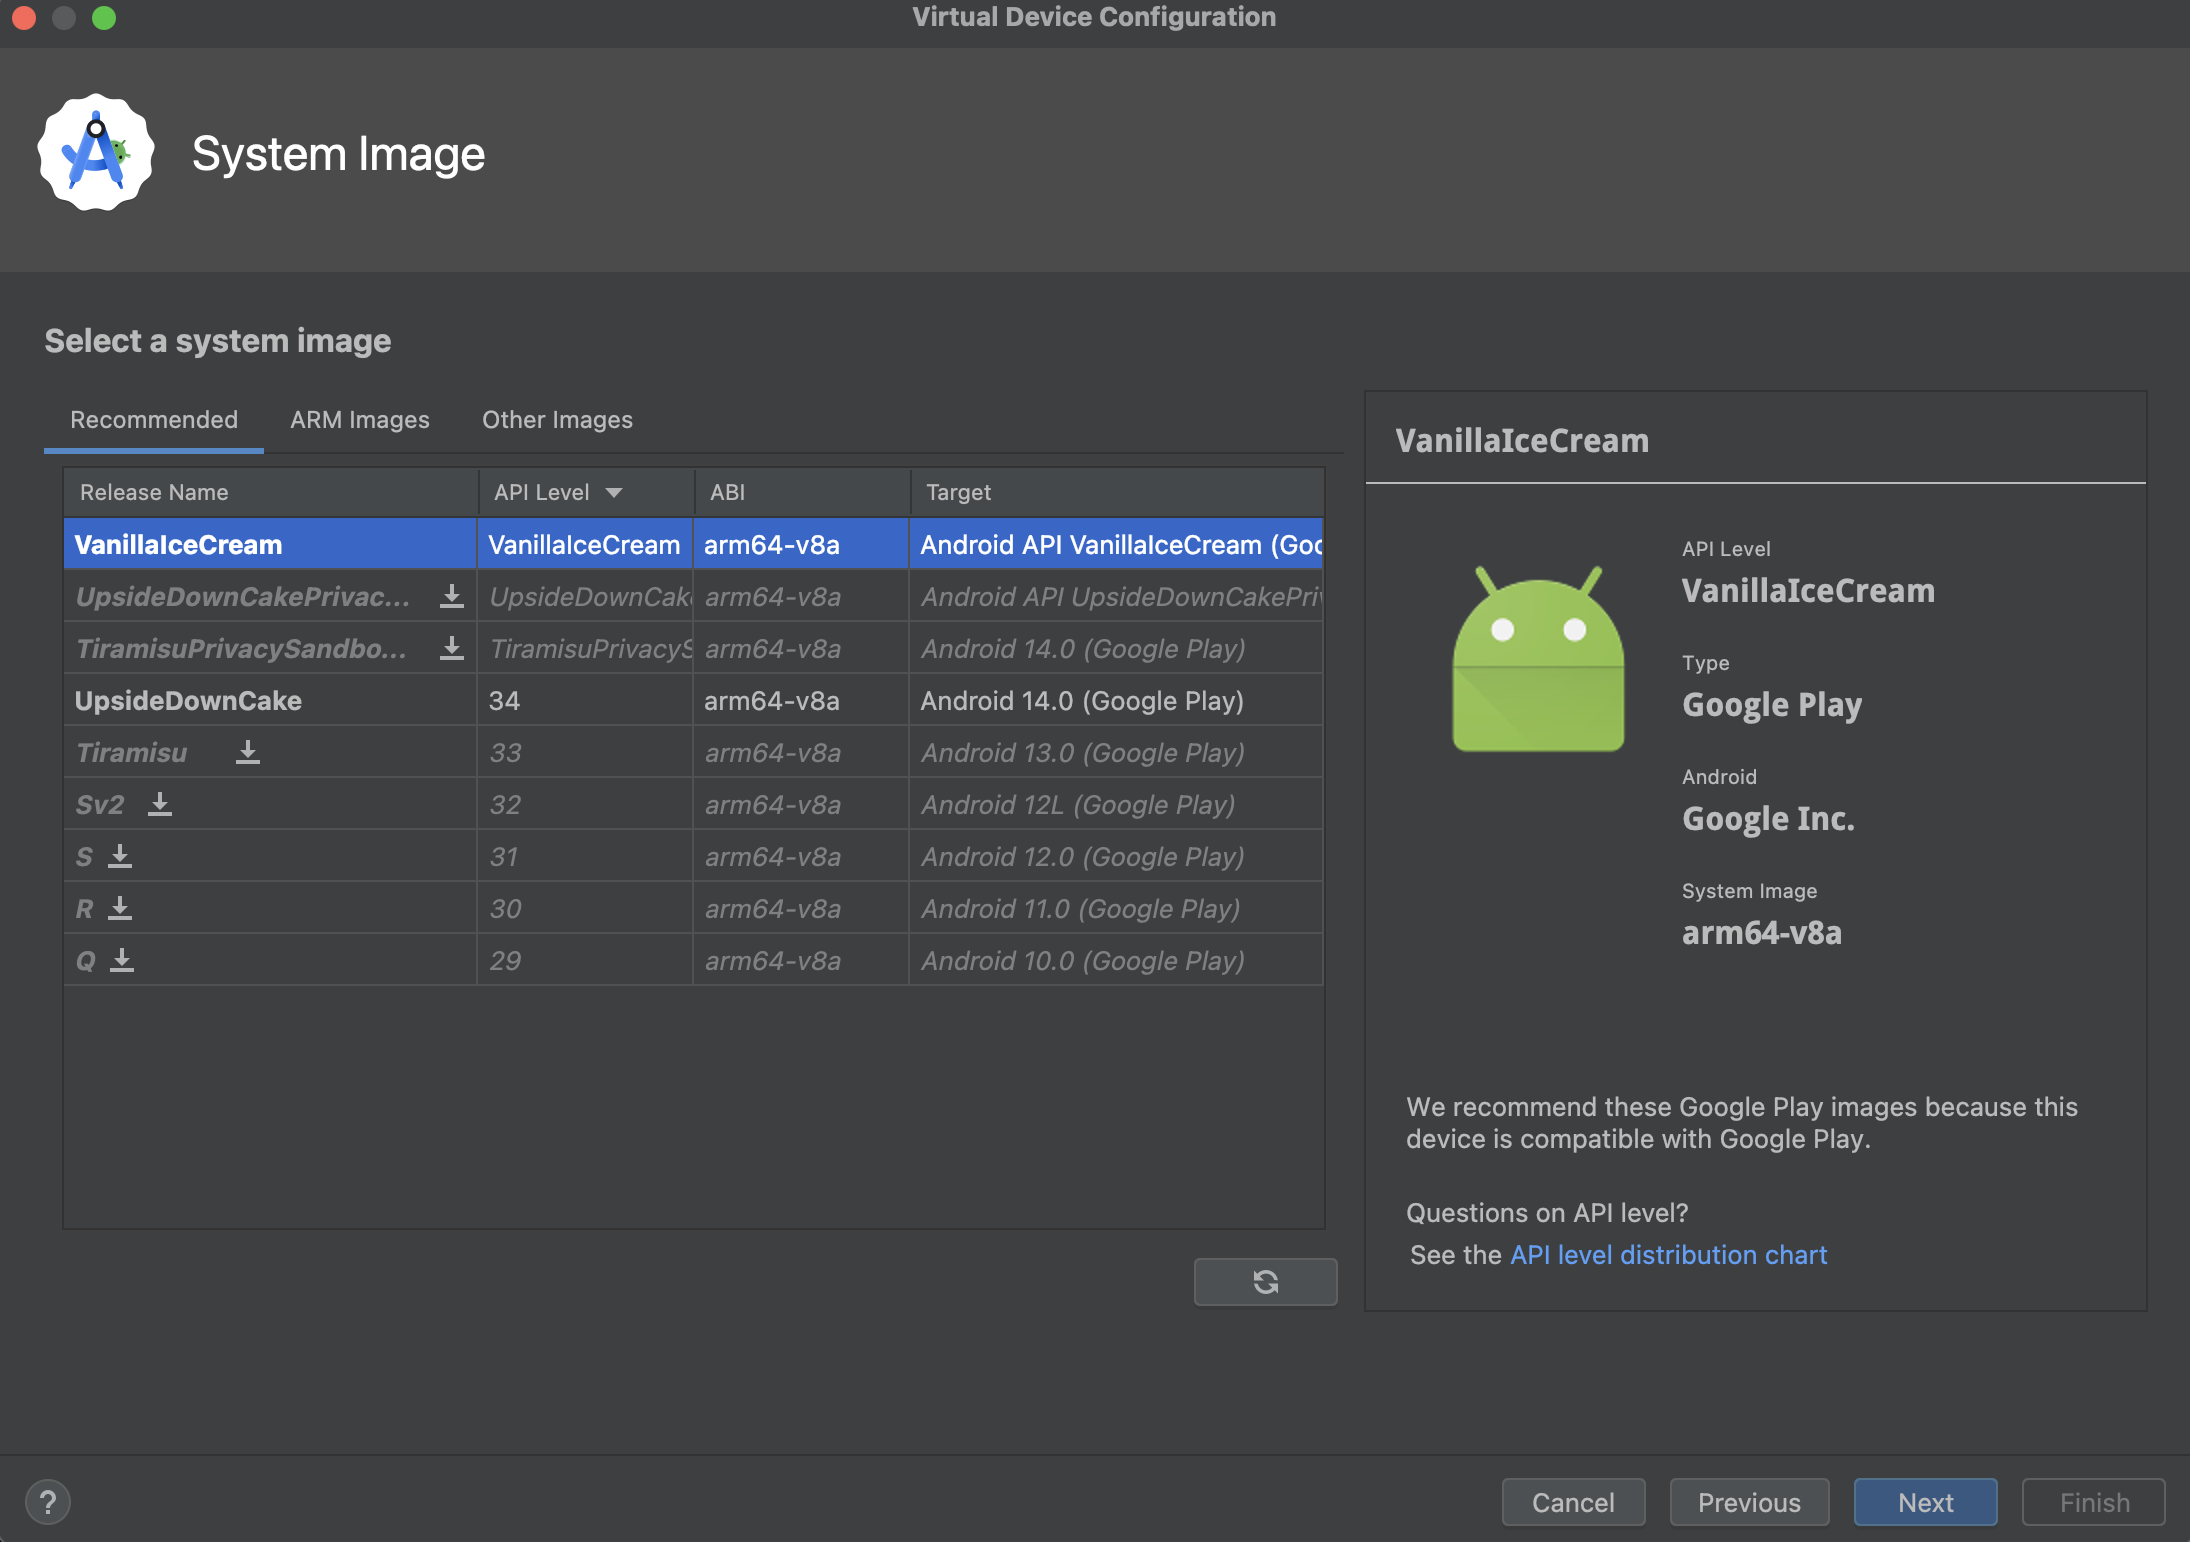Switch to the Other Images tab

[x=557, y=419]
